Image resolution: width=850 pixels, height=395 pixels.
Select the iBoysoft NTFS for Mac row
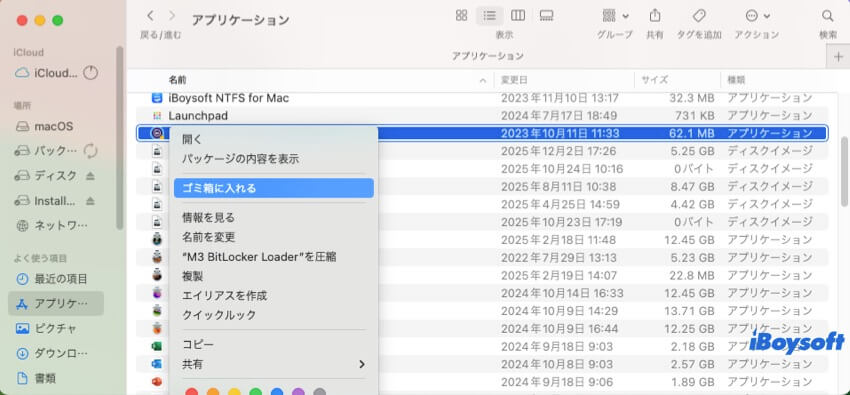coord(482,98)
